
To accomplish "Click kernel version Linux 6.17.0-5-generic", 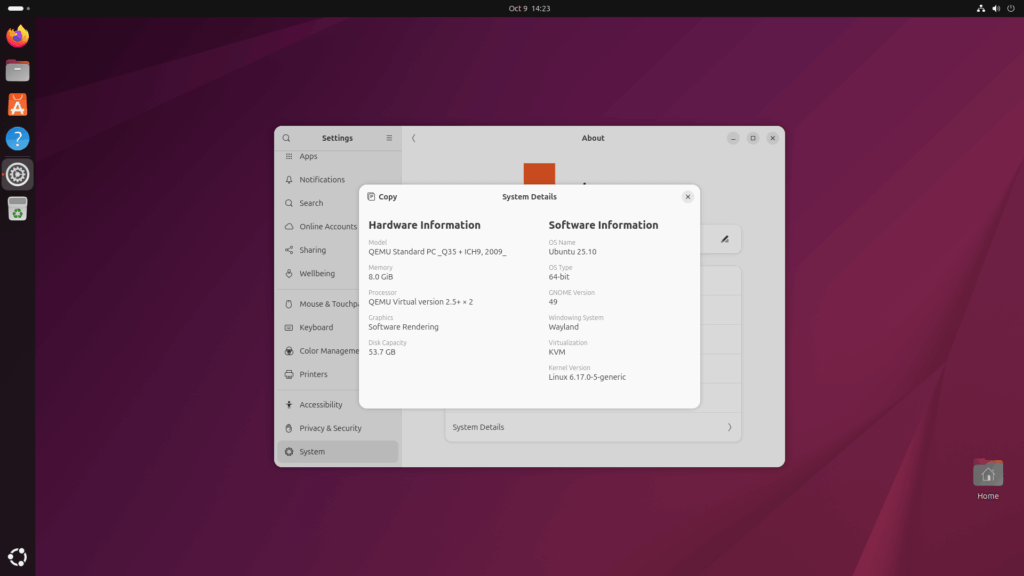I will click(586, 377).
